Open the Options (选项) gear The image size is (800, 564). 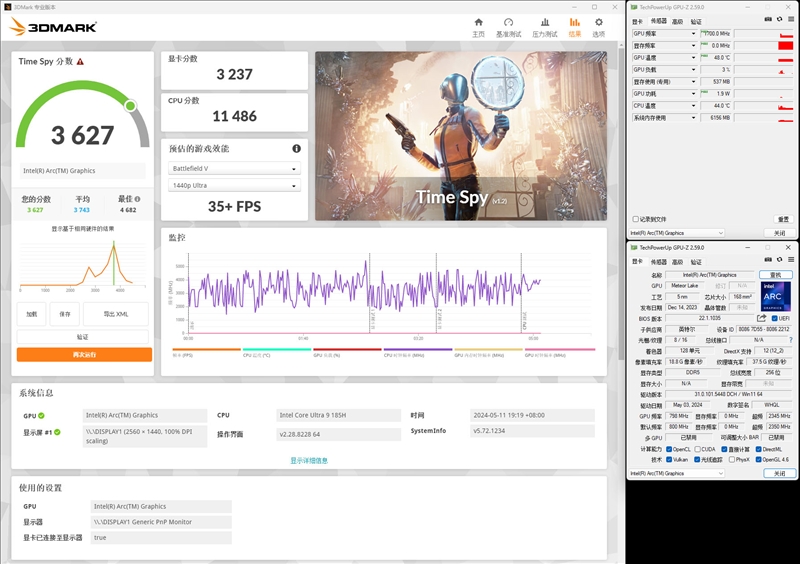(598, 28)
